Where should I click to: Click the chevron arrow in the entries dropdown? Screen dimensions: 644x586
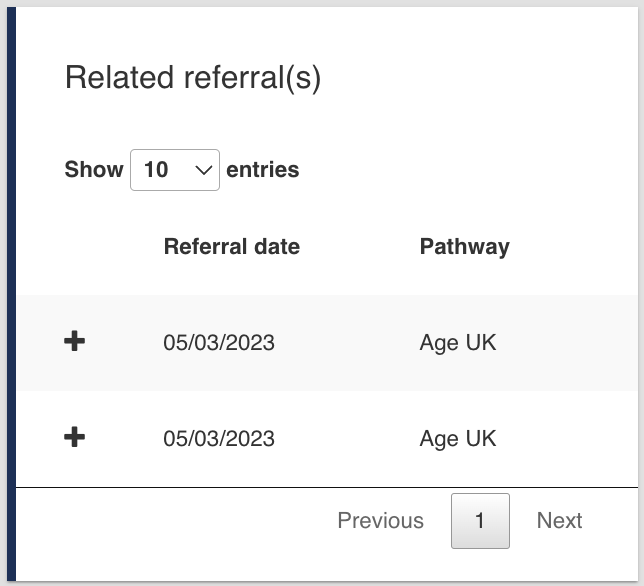(x=204, y=170)
